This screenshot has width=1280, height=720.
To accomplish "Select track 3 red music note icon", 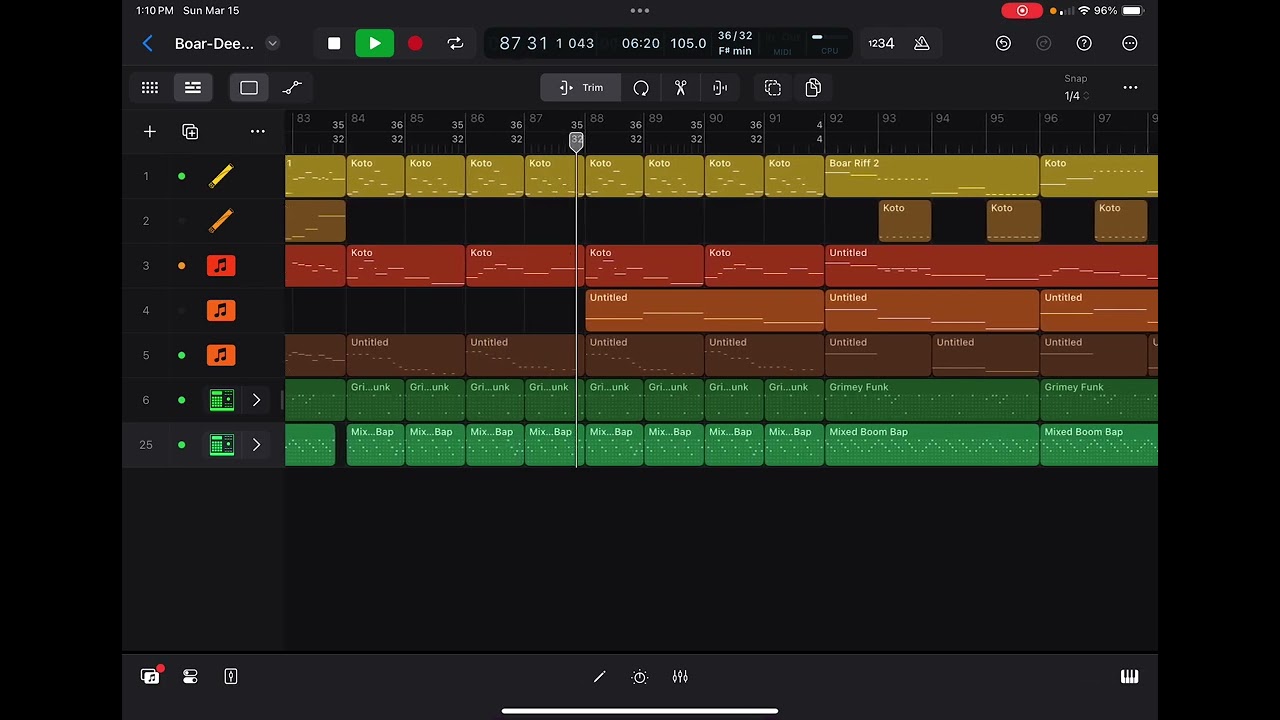I will tap(221, 266).
